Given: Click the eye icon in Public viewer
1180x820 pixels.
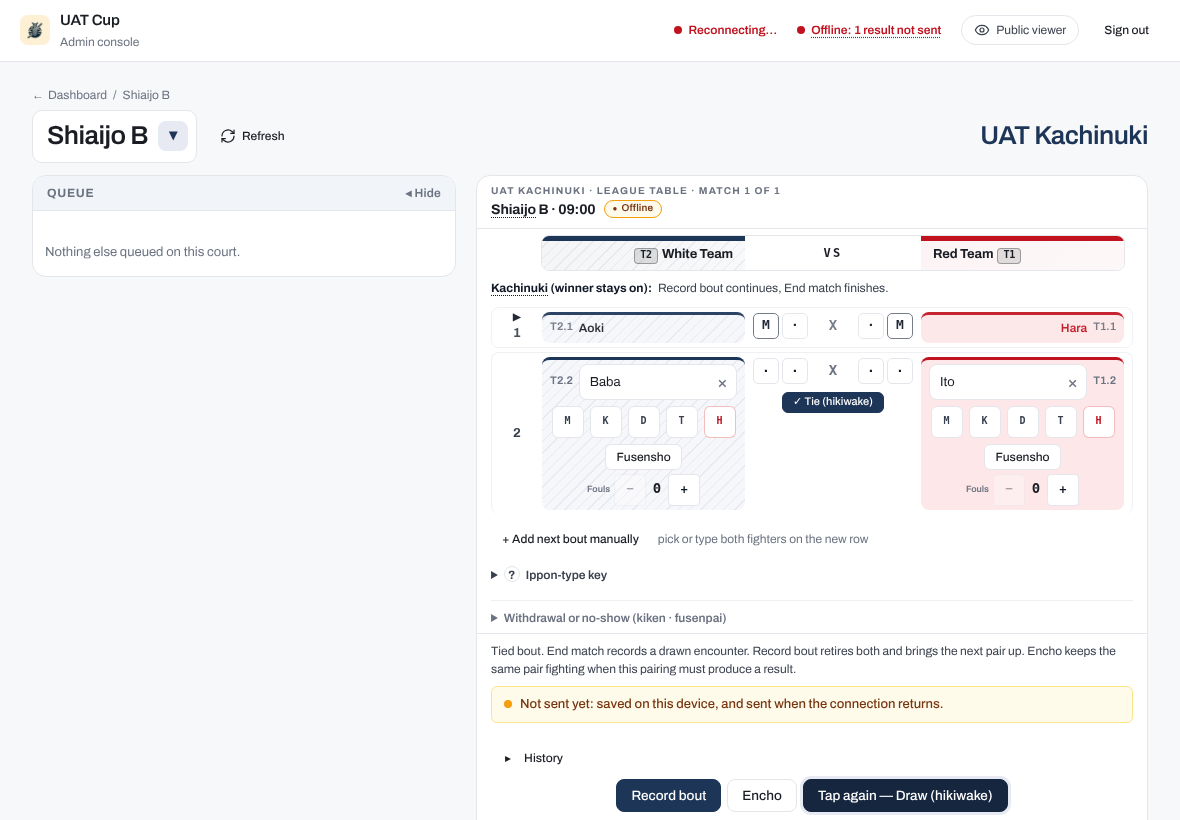Looking at the screenshot, I should coord(981,30).
